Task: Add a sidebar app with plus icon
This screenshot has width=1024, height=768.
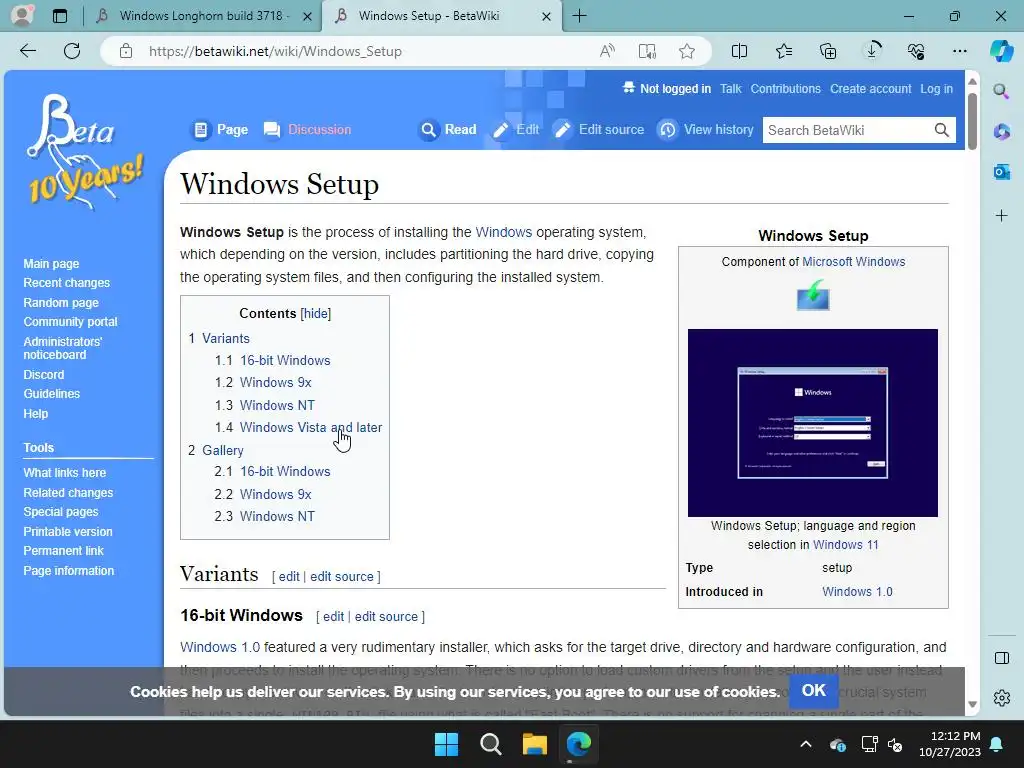Action: [x=1001, y=216]
